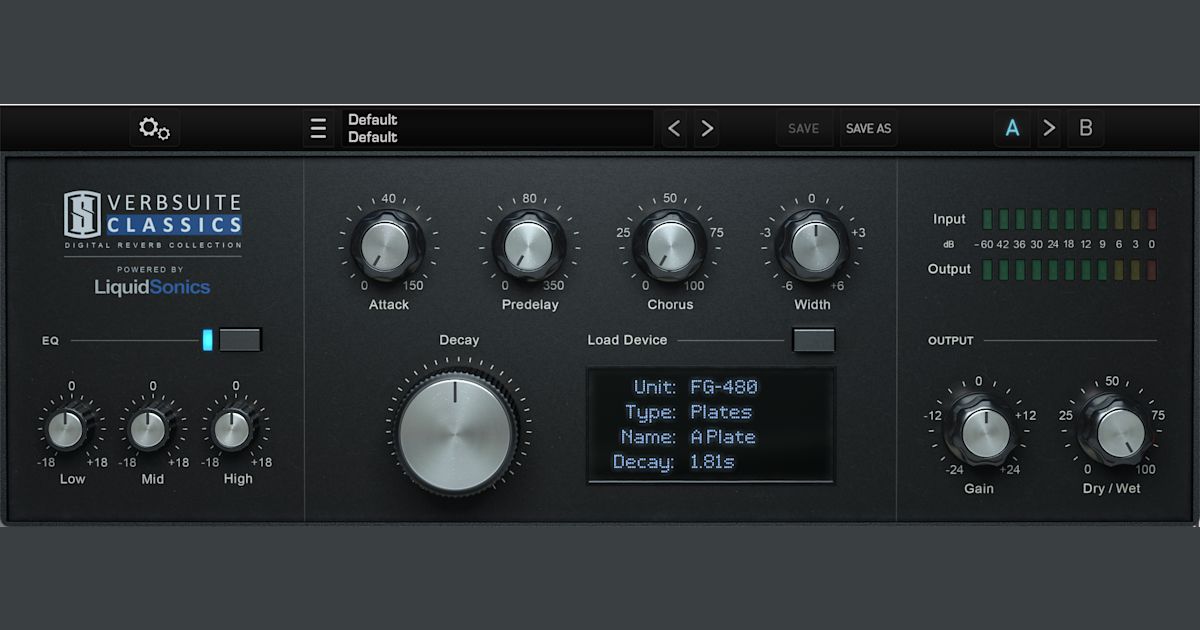This screenshot has width=1200, height=630.
Task: Switch to preset comparison slot B
Action: 1086,128
